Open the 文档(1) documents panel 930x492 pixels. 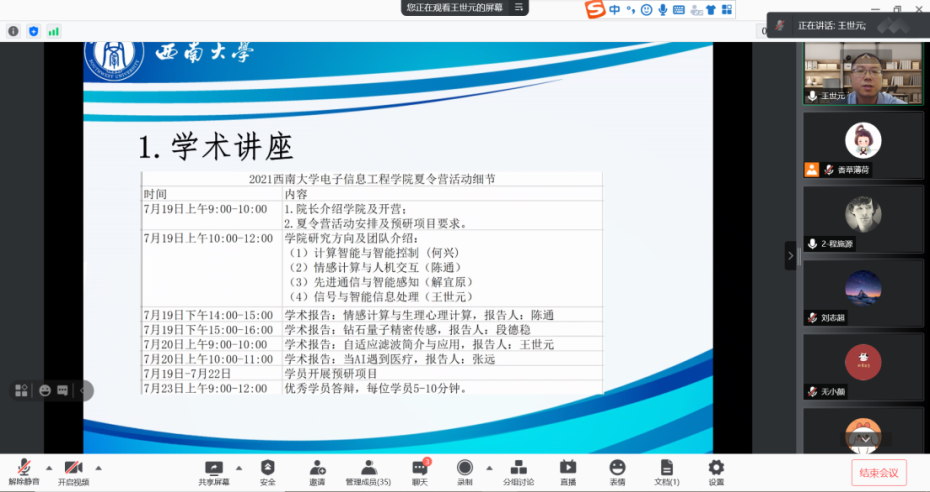pos(666,471)
